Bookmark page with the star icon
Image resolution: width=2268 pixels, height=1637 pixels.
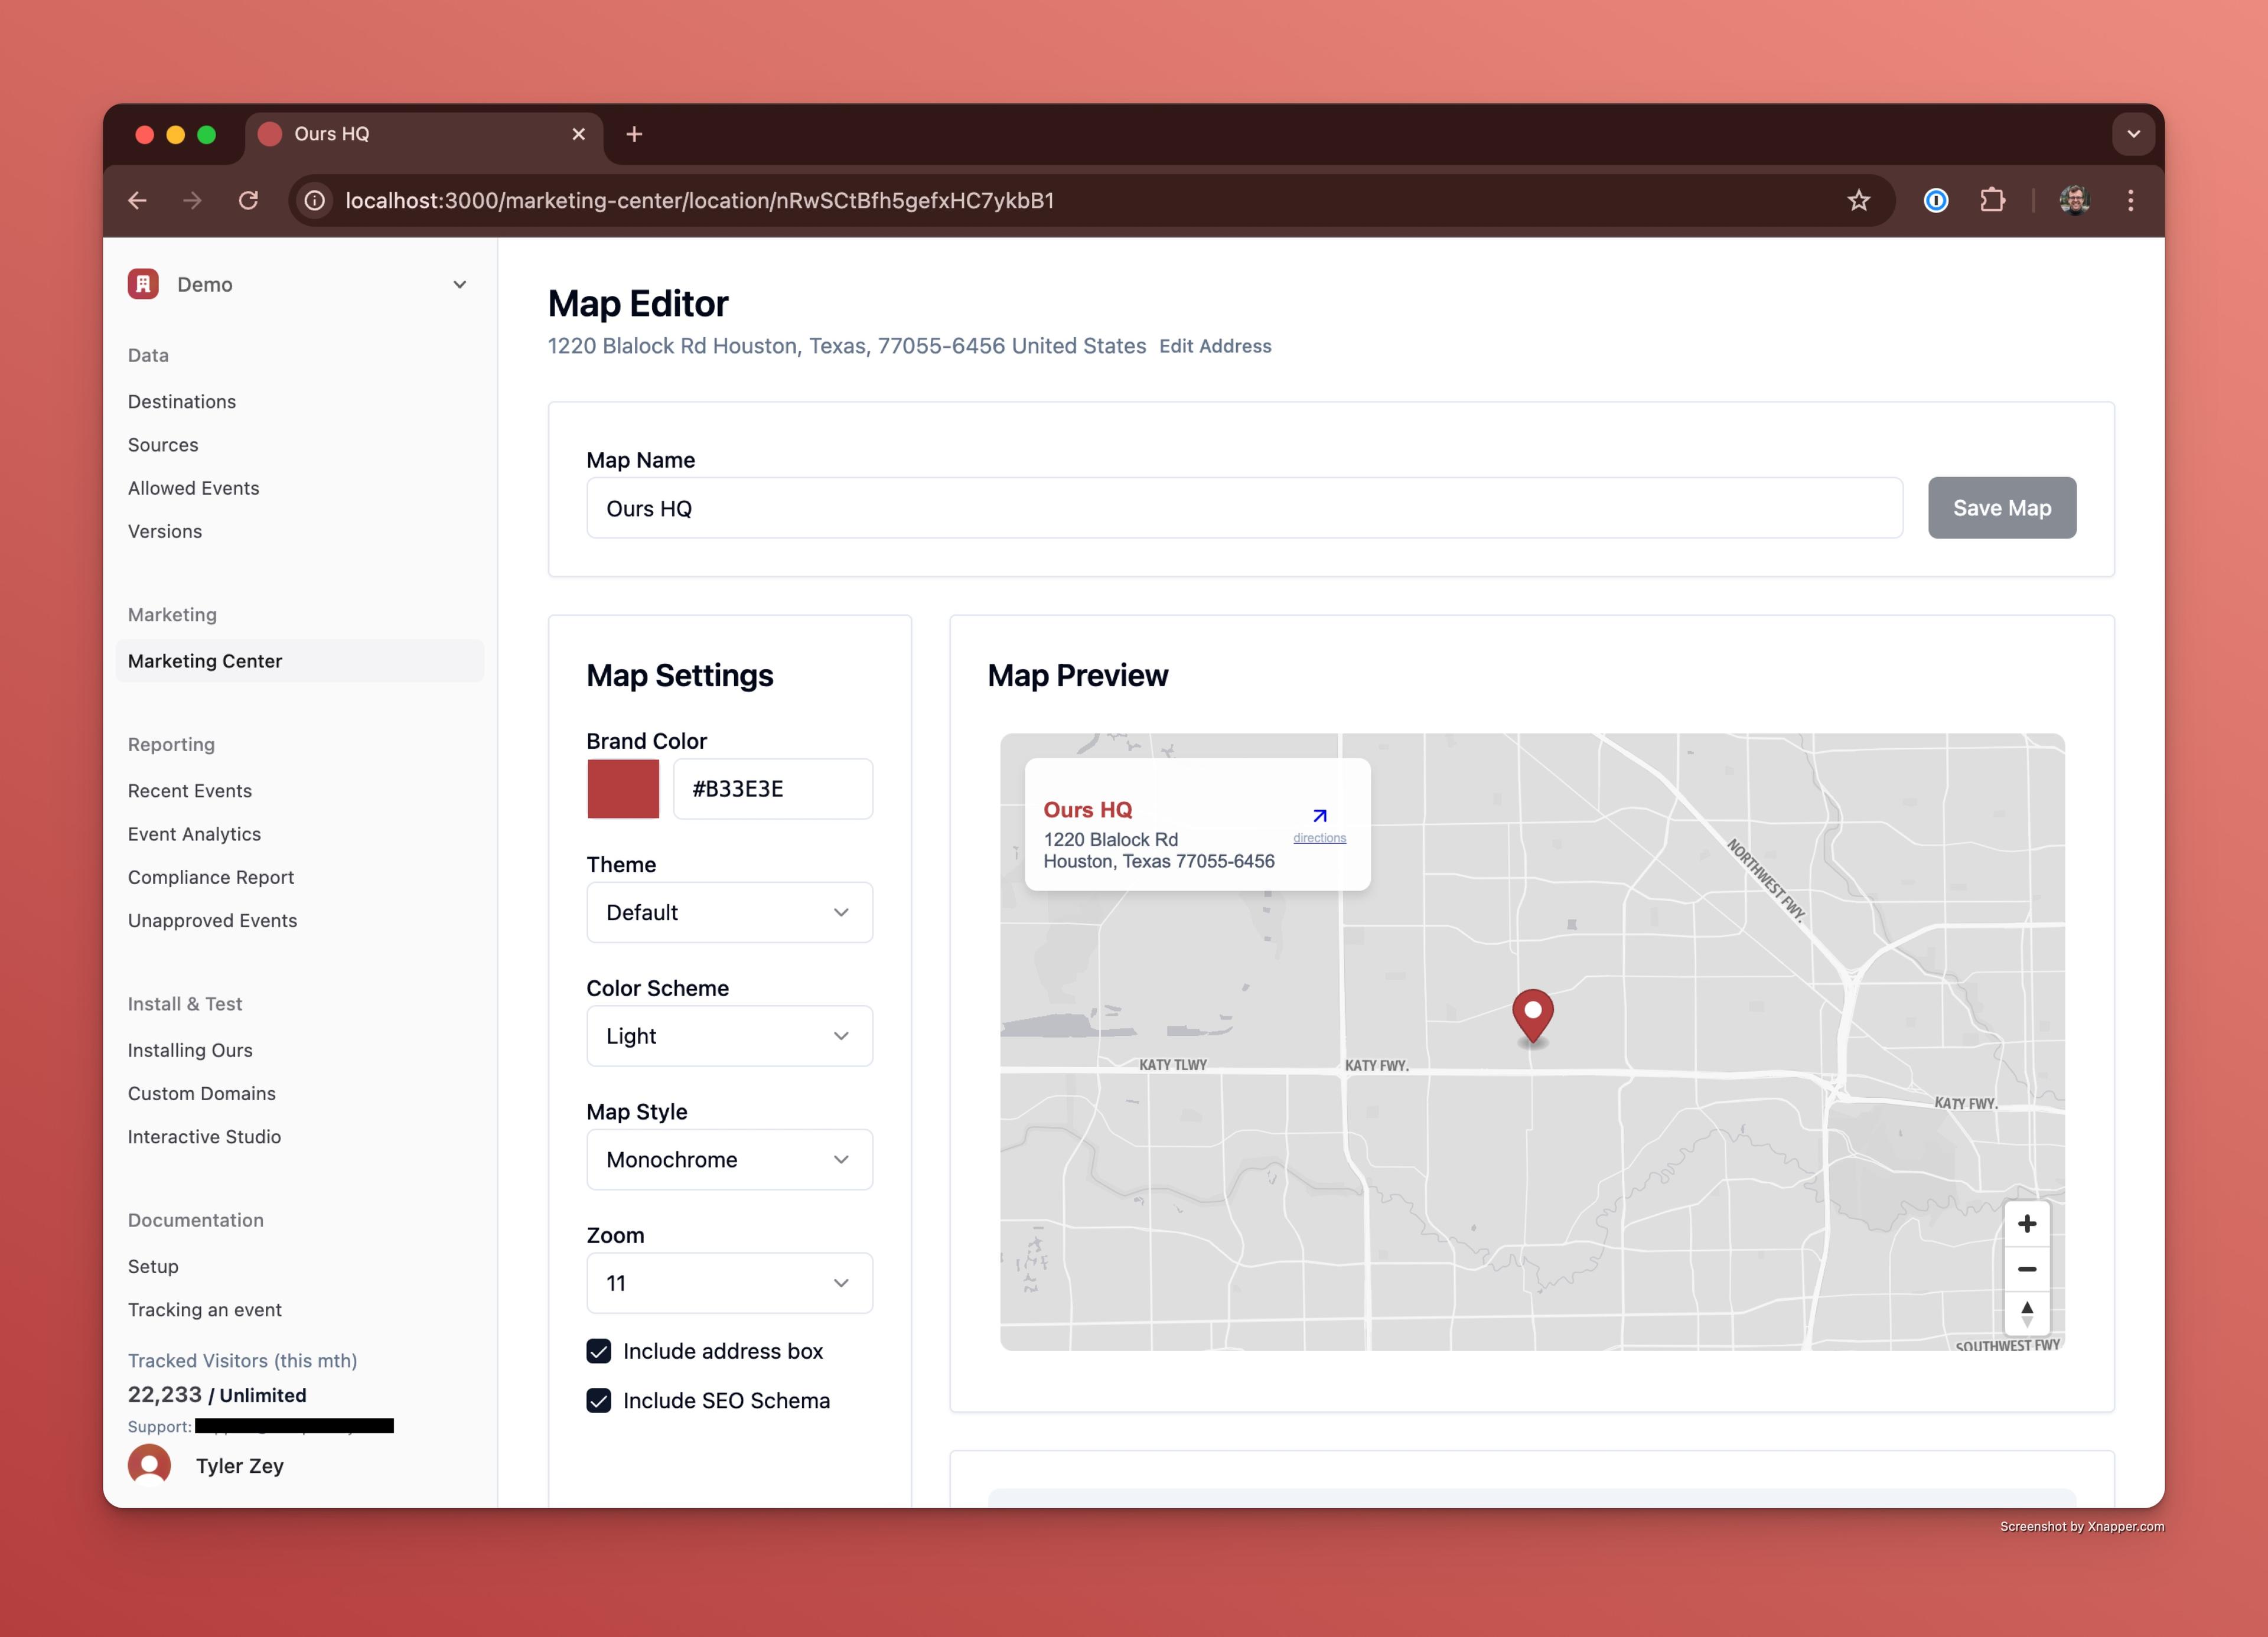tap(1858, 201)
